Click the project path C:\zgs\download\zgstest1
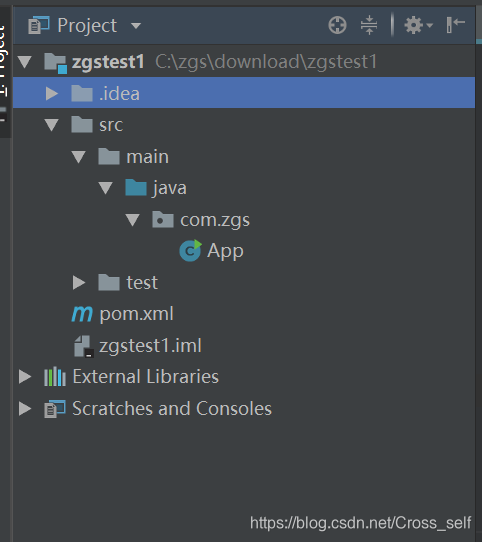 (x=266, y=62)
